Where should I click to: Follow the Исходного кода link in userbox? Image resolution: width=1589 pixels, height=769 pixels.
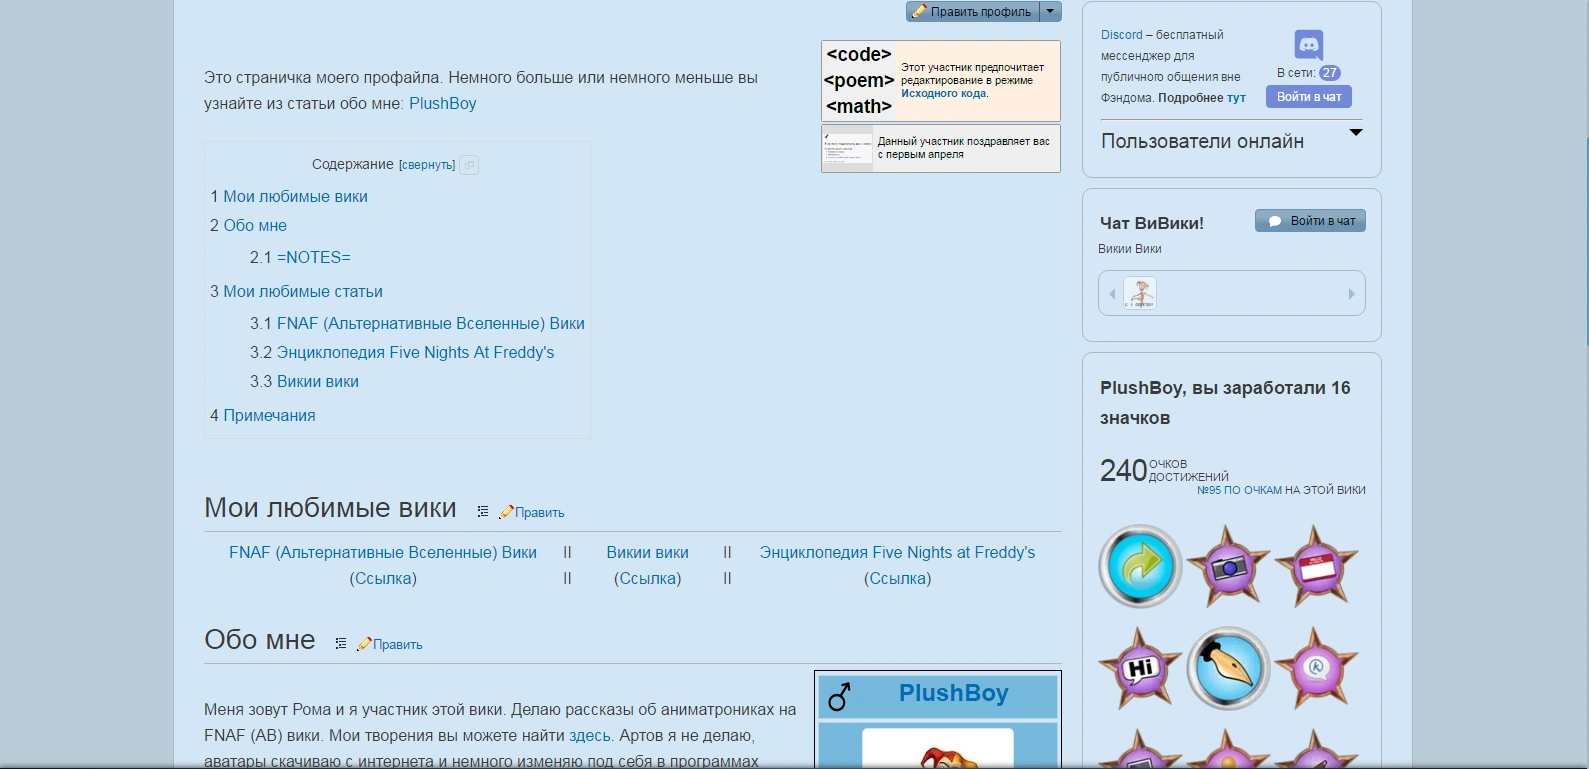click(943, 94)
